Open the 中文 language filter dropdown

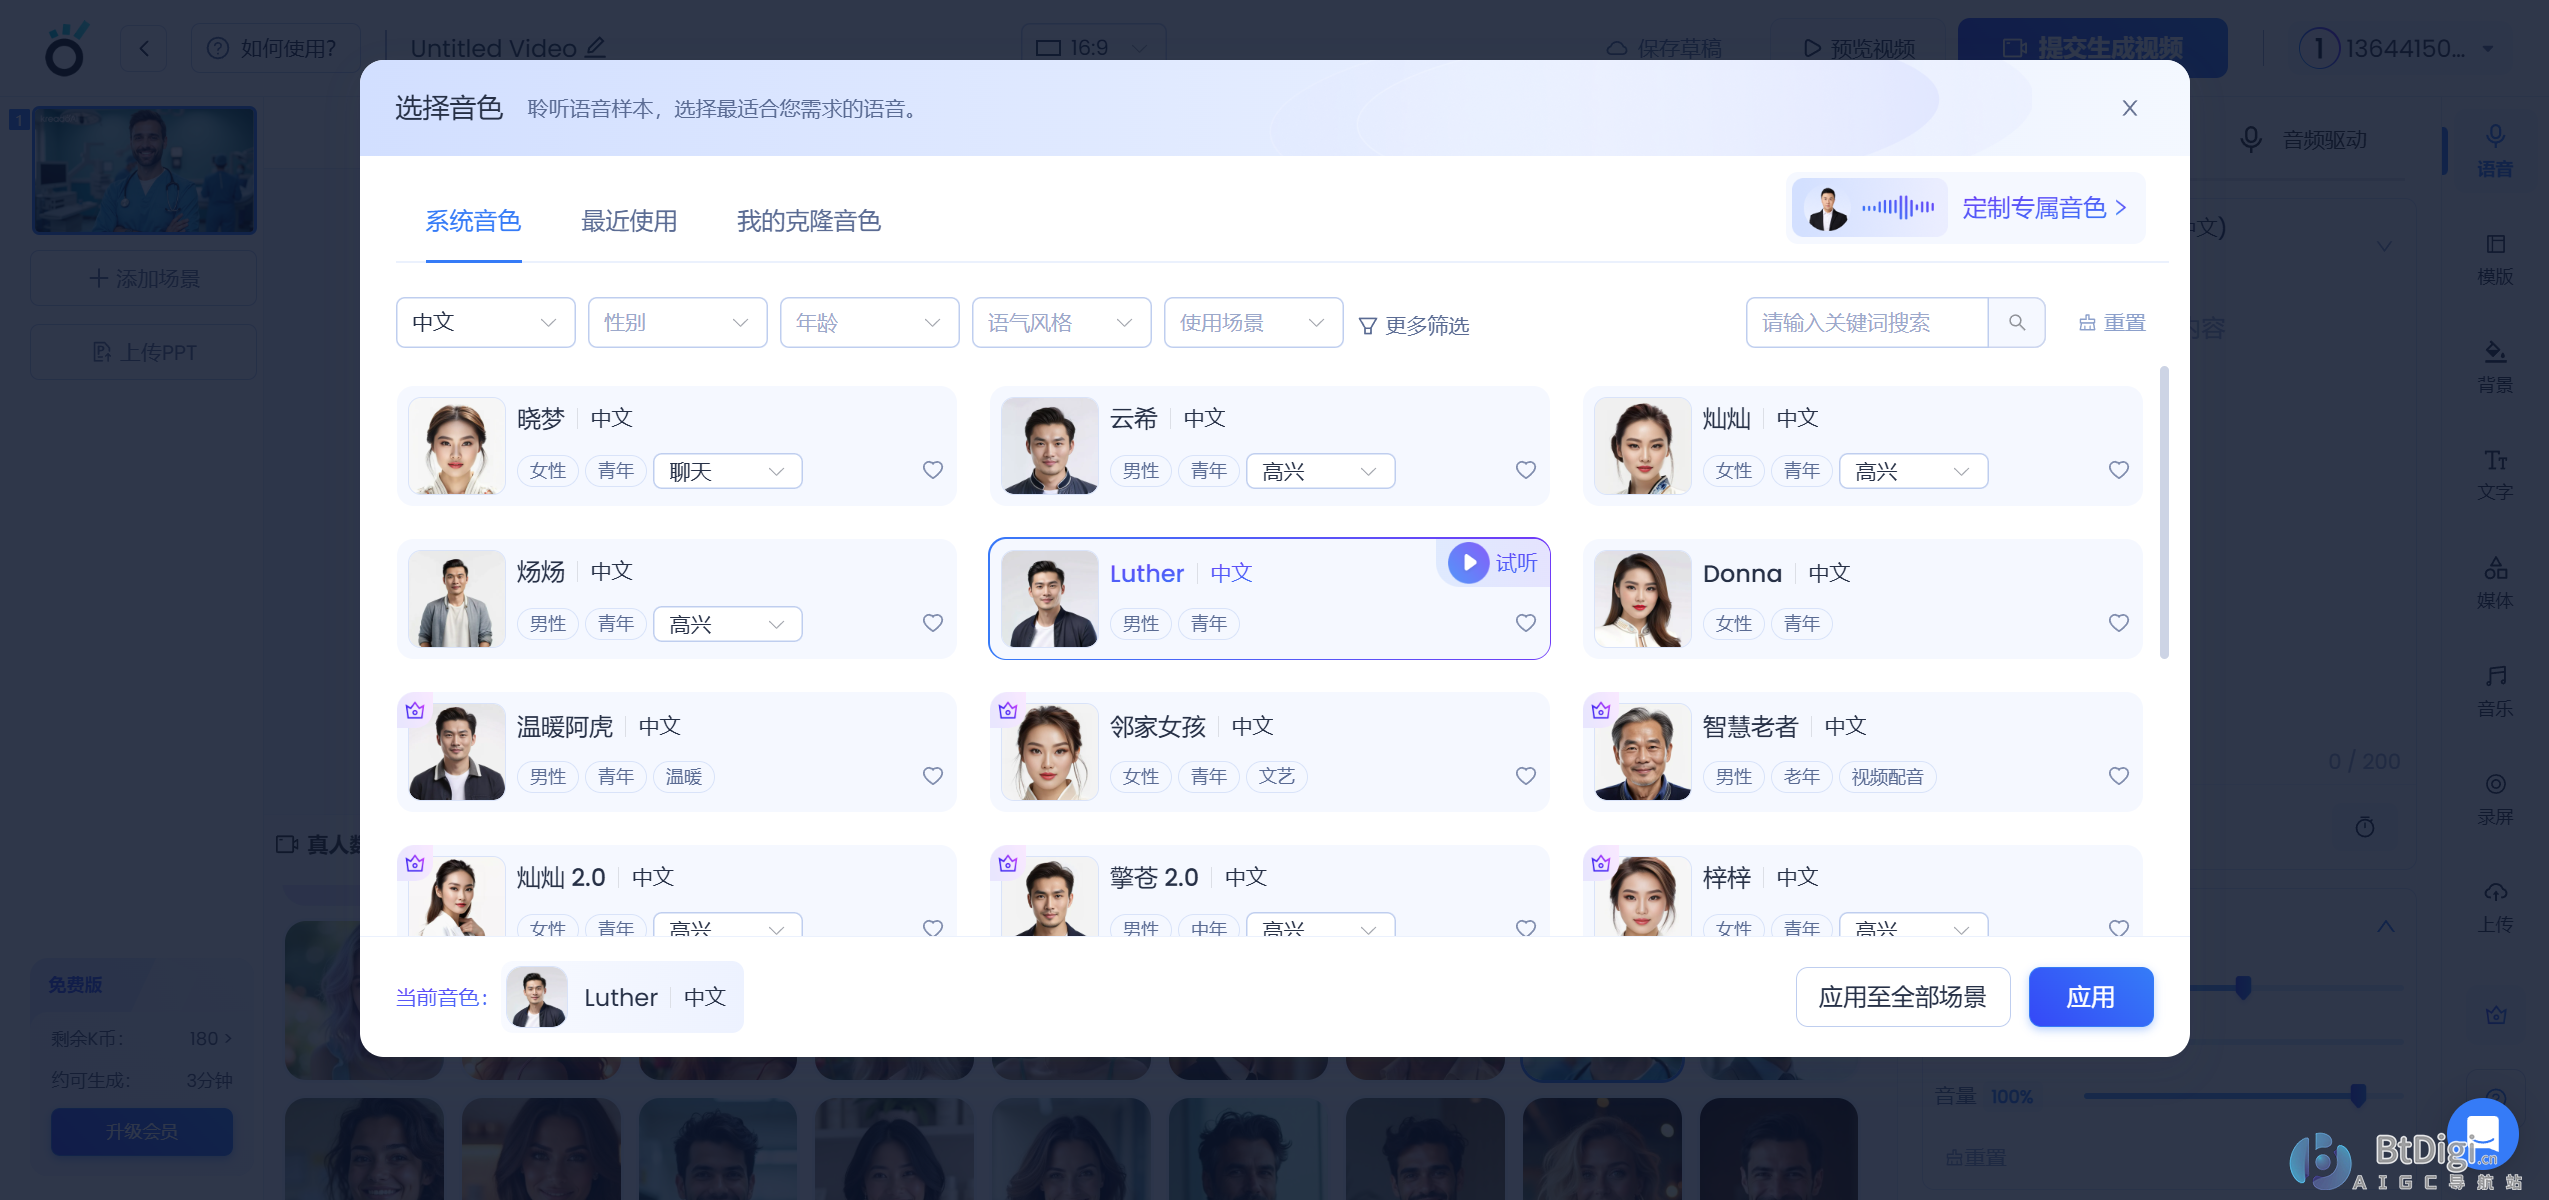point(485,322)
